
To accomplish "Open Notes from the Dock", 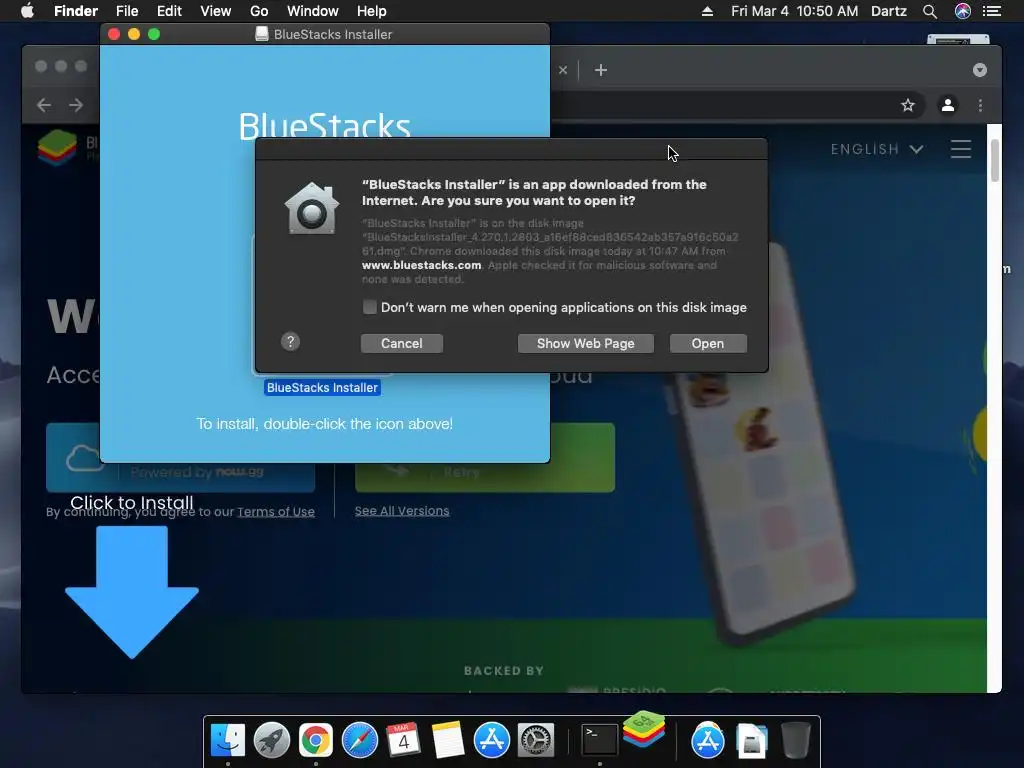I will tap(448, 741).
